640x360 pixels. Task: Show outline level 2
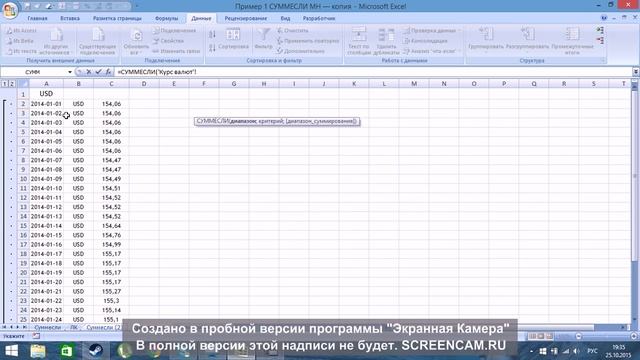coord(12,84)
